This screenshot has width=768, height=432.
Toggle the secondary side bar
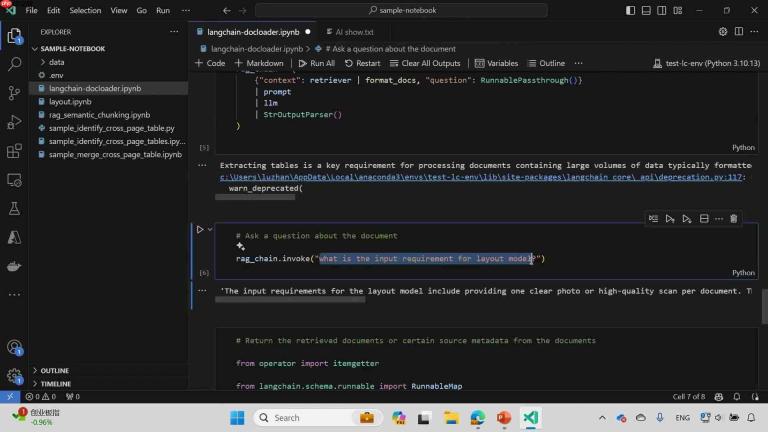tap(662, 10)
